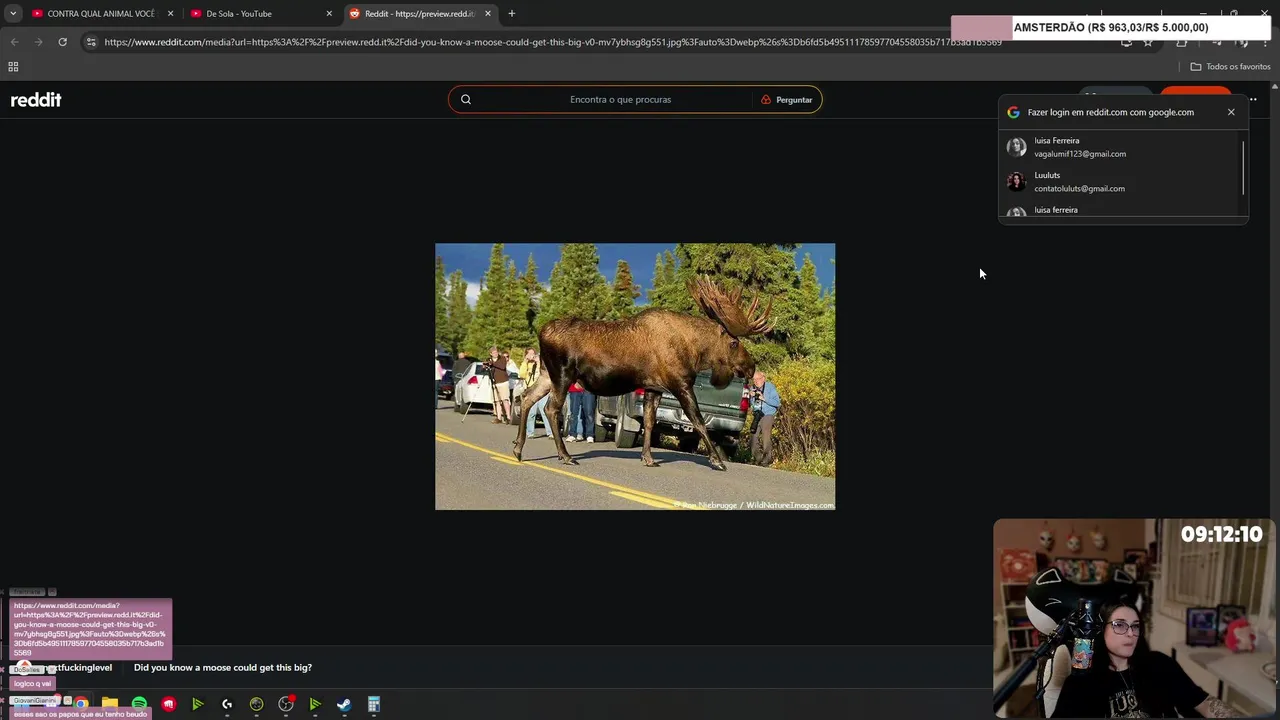Close the Google sign-in popup

point(1231,112)
